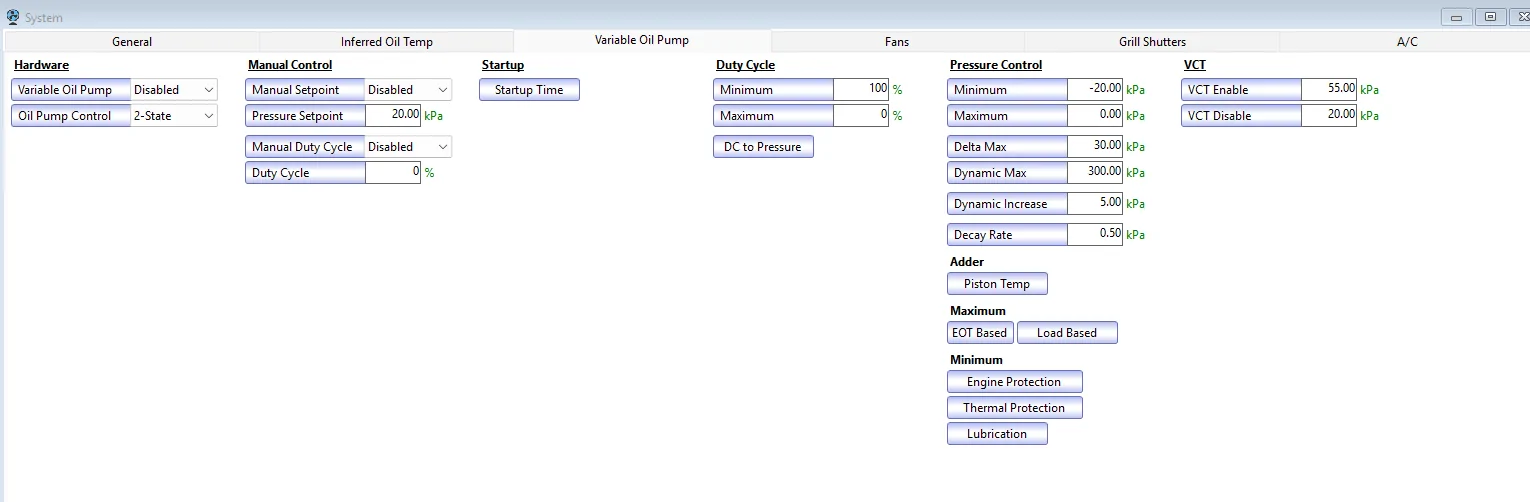The width and height of the screenshot is (1530, 502).
Task: Go to the Fans tab
Action: (x=897, y=42)
